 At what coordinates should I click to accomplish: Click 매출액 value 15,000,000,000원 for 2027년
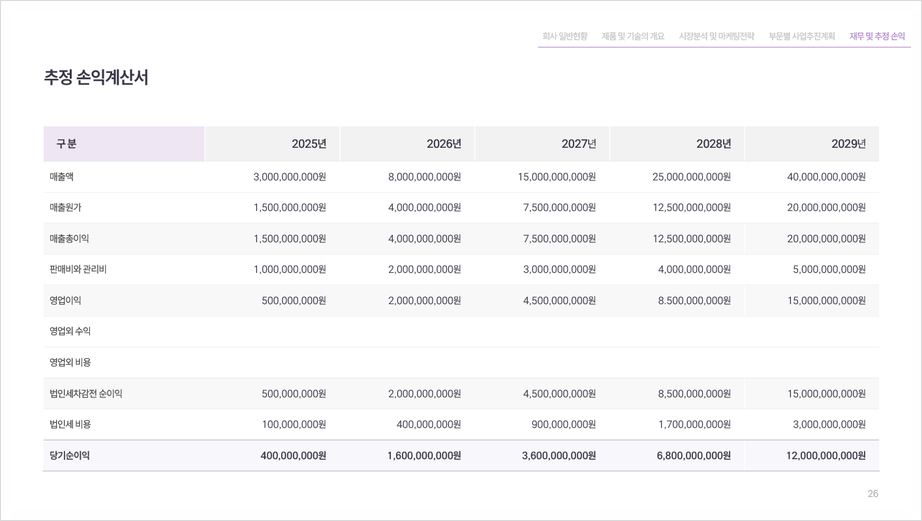tap(557, 177)
